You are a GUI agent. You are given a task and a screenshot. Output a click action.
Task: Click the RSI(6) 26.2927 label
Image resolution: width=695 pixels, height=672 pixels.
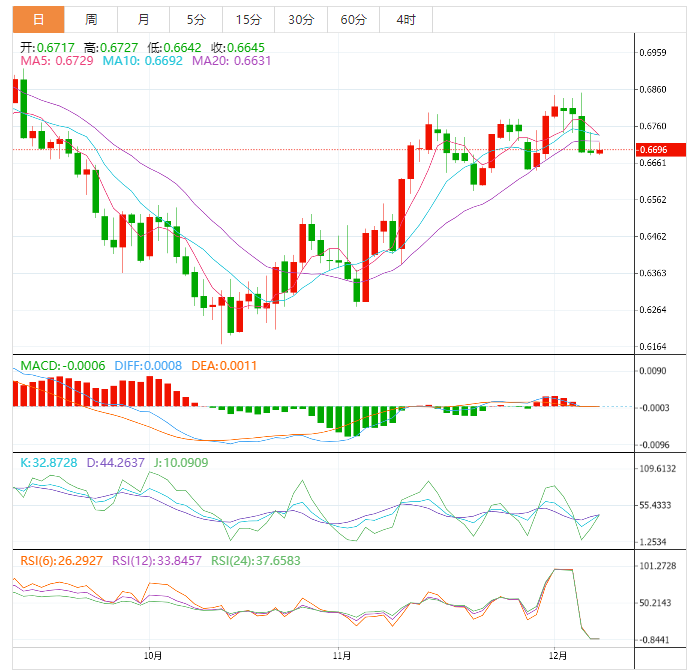tap(61, 561)
